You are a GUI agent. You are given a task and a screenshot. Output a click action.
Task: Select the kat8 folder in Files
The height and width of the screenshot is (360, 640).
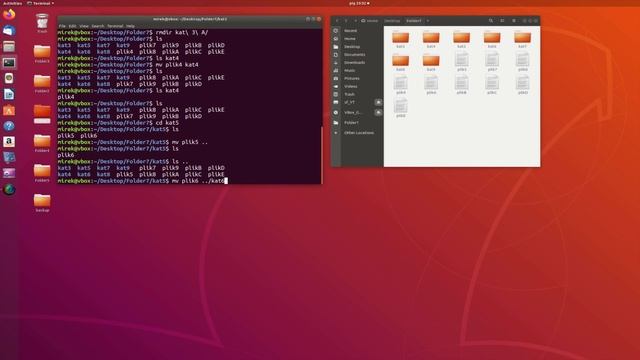coord(400,62)
